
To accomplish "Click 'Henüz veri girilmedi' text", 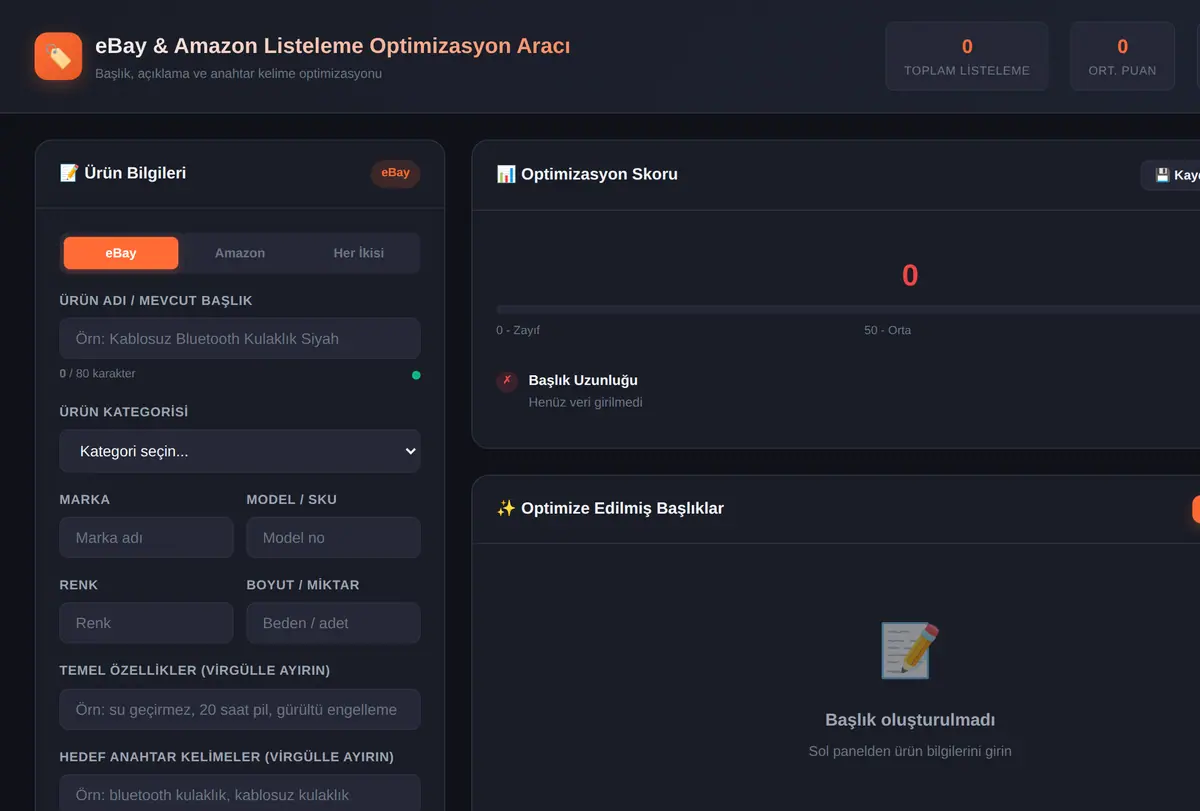I will point(585,402).
